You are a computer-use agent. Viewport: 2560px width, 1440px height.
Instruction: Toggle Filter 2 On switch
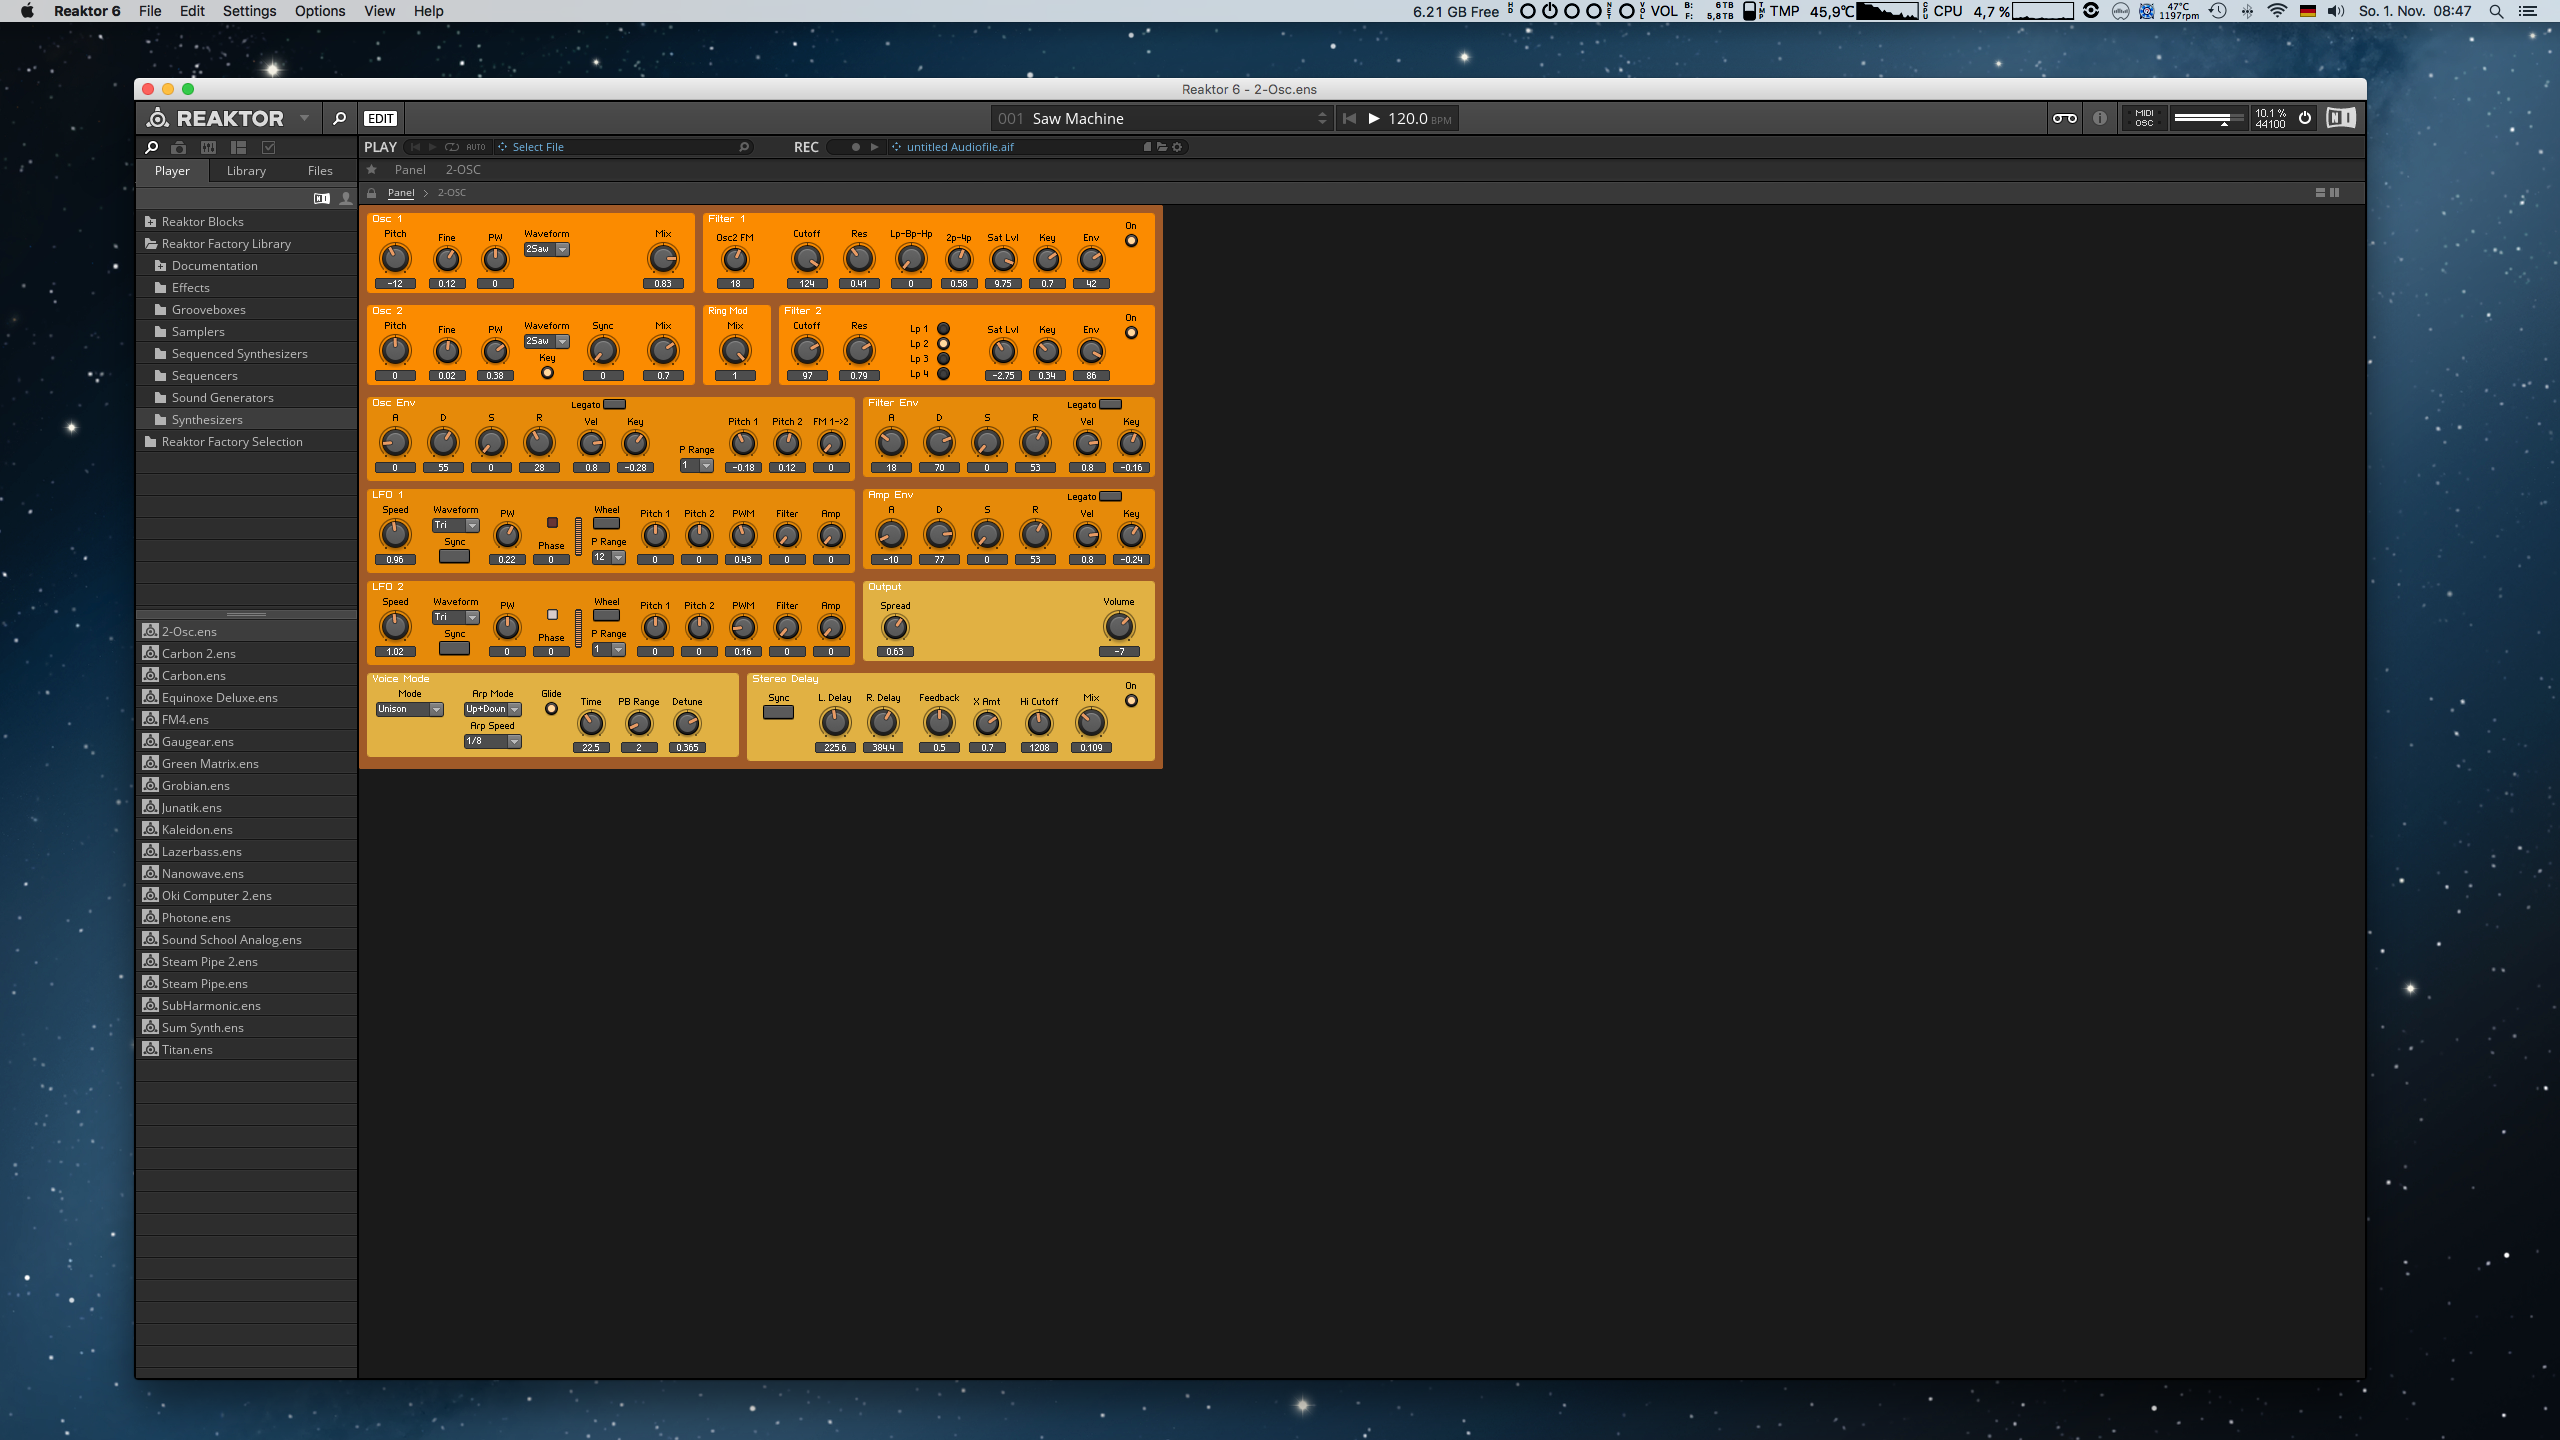[x=1131, y=333]
